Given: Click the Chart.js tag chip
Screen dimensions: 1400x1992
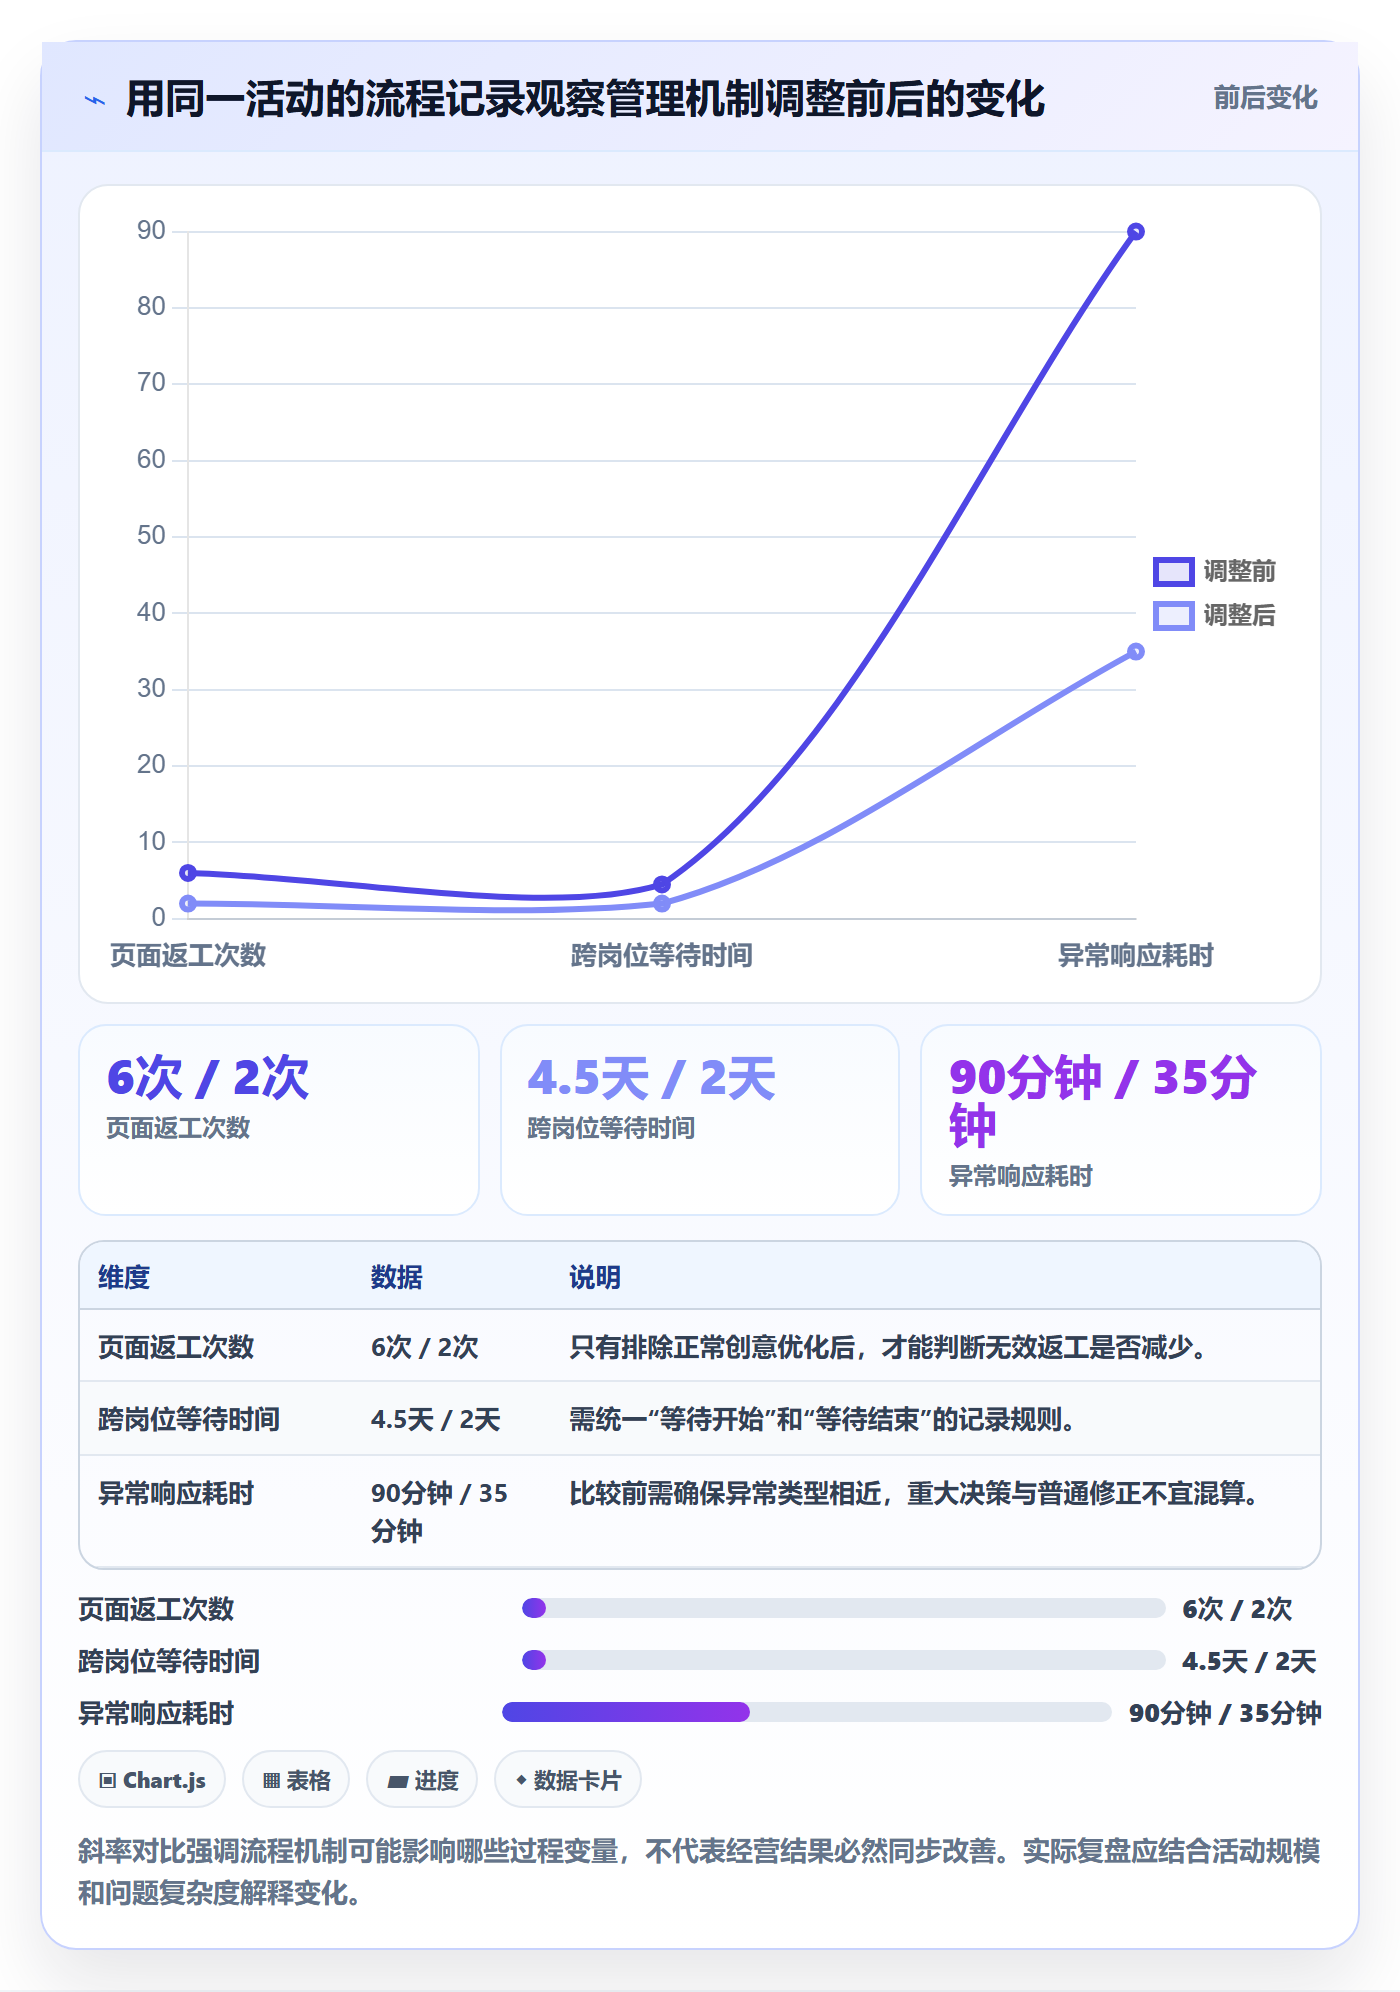Looking at the screenshot, I should click(152, 1780).
